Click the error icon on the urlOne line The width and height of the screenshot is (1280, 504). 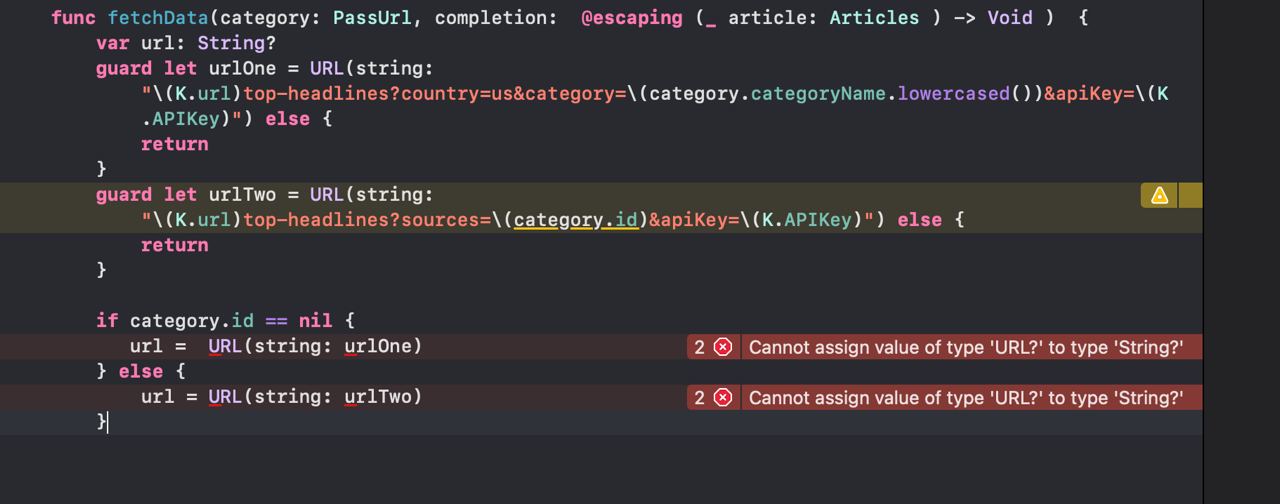[x=723, y=347]
